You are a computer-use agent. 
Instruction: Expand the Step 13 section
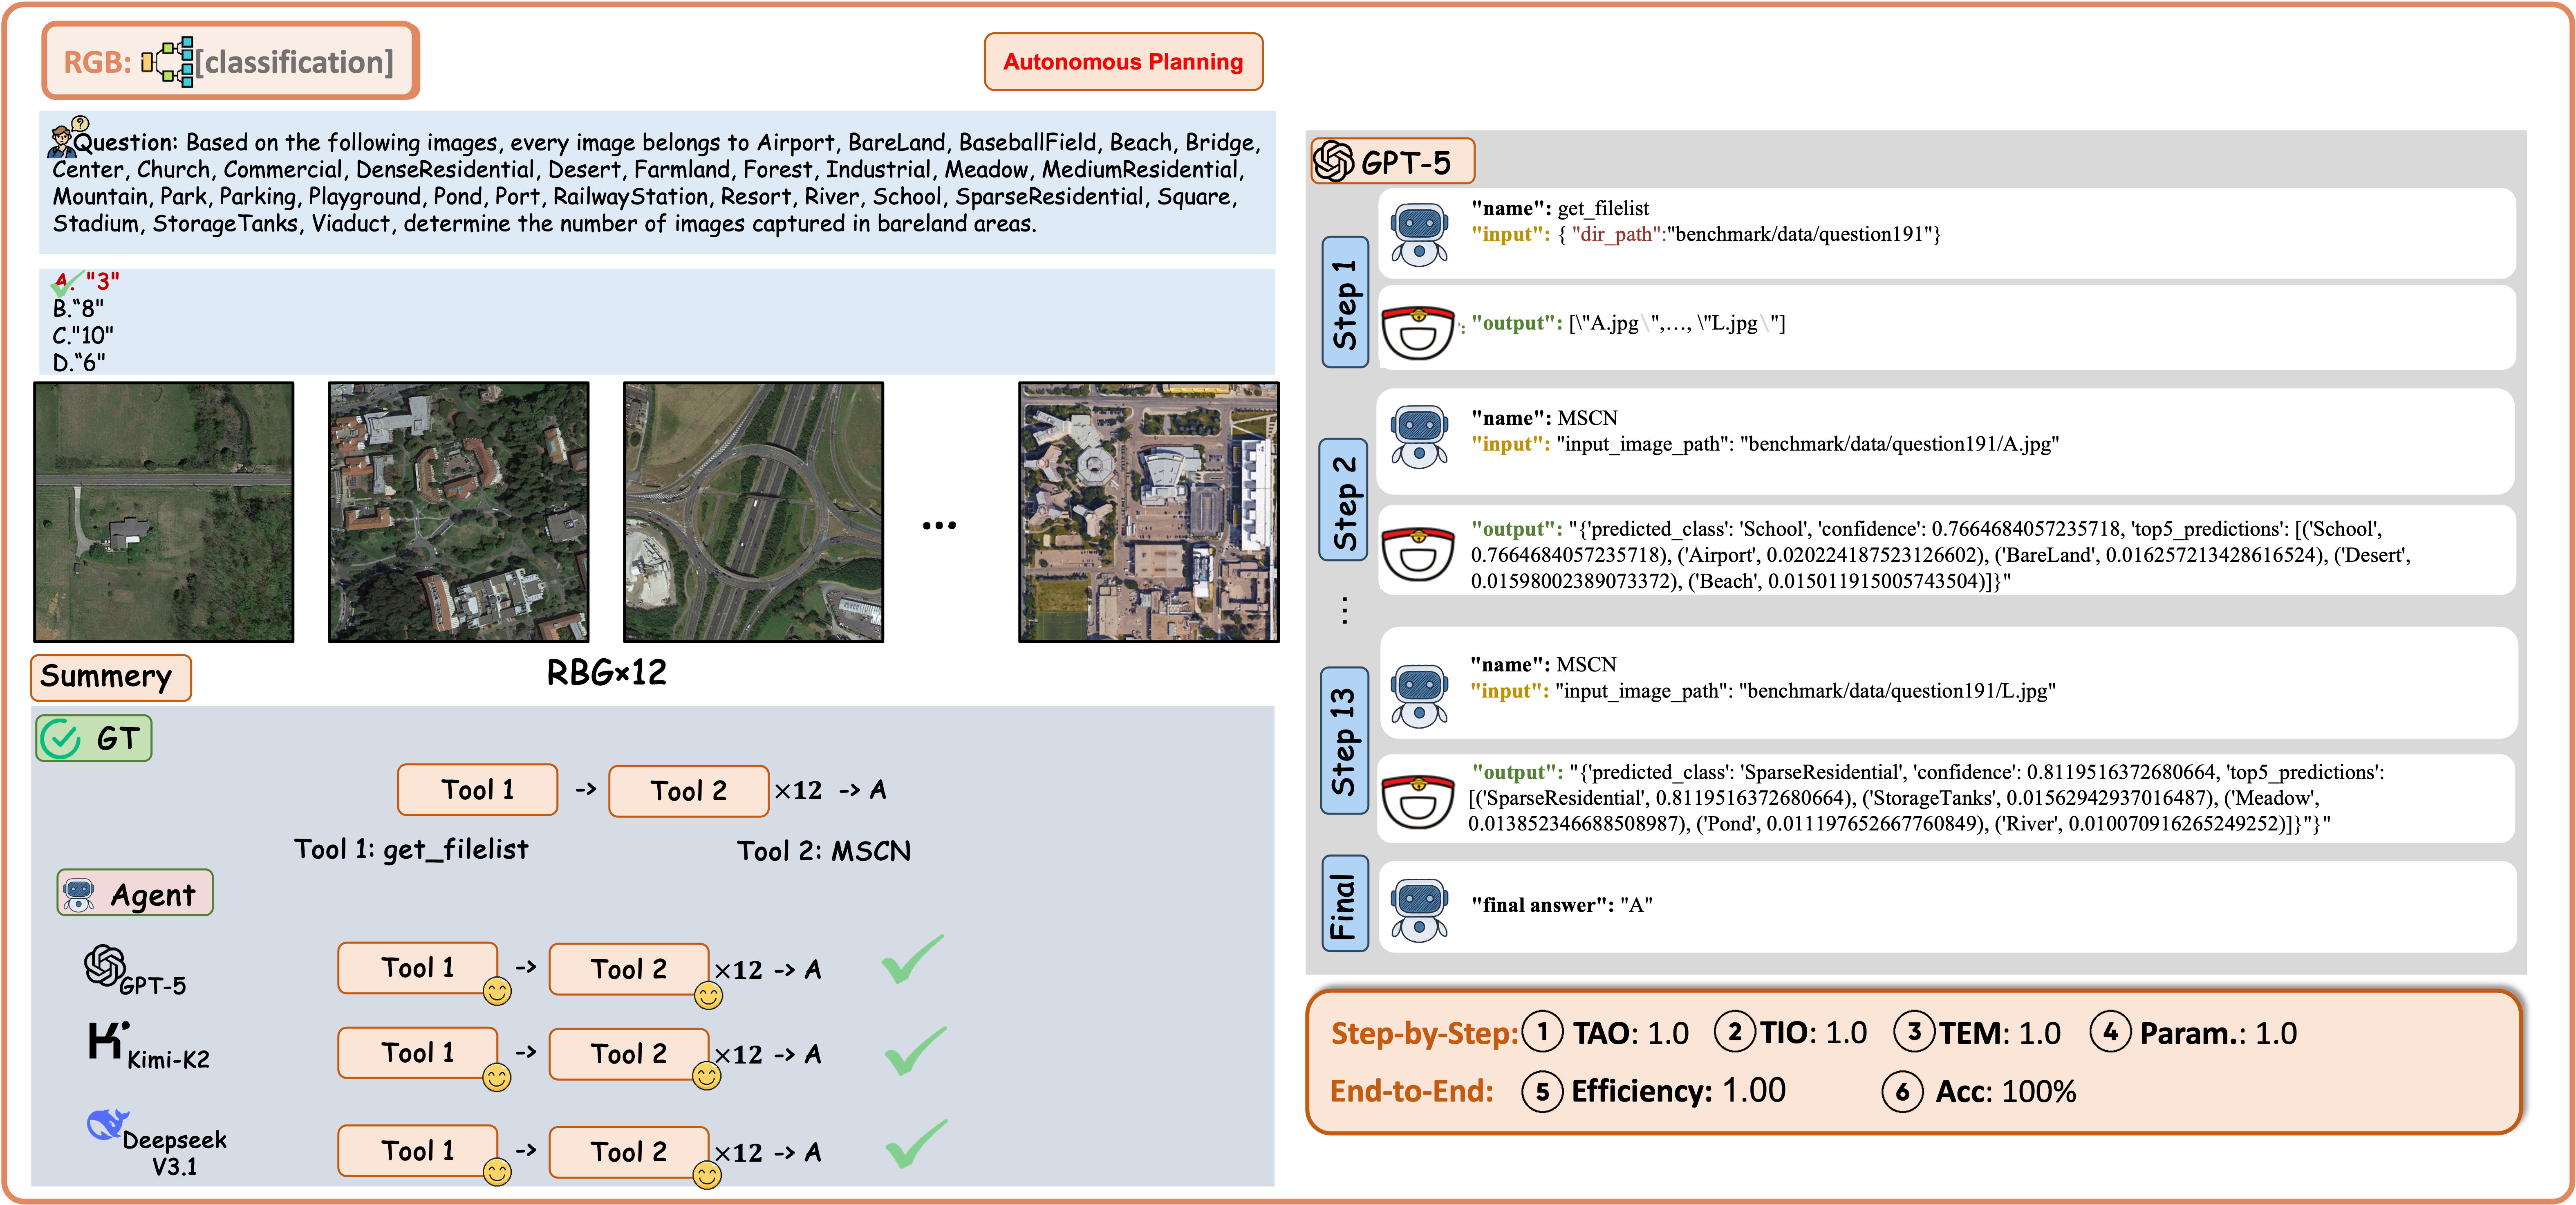1344,740
